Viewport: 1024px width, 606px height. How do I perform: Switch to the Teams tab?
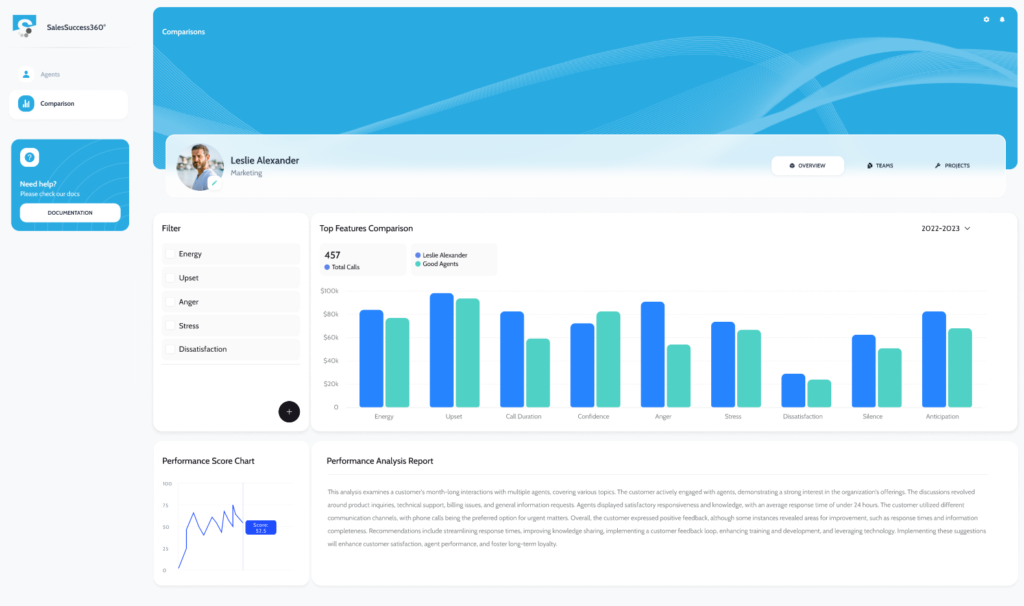click(880, 166)
